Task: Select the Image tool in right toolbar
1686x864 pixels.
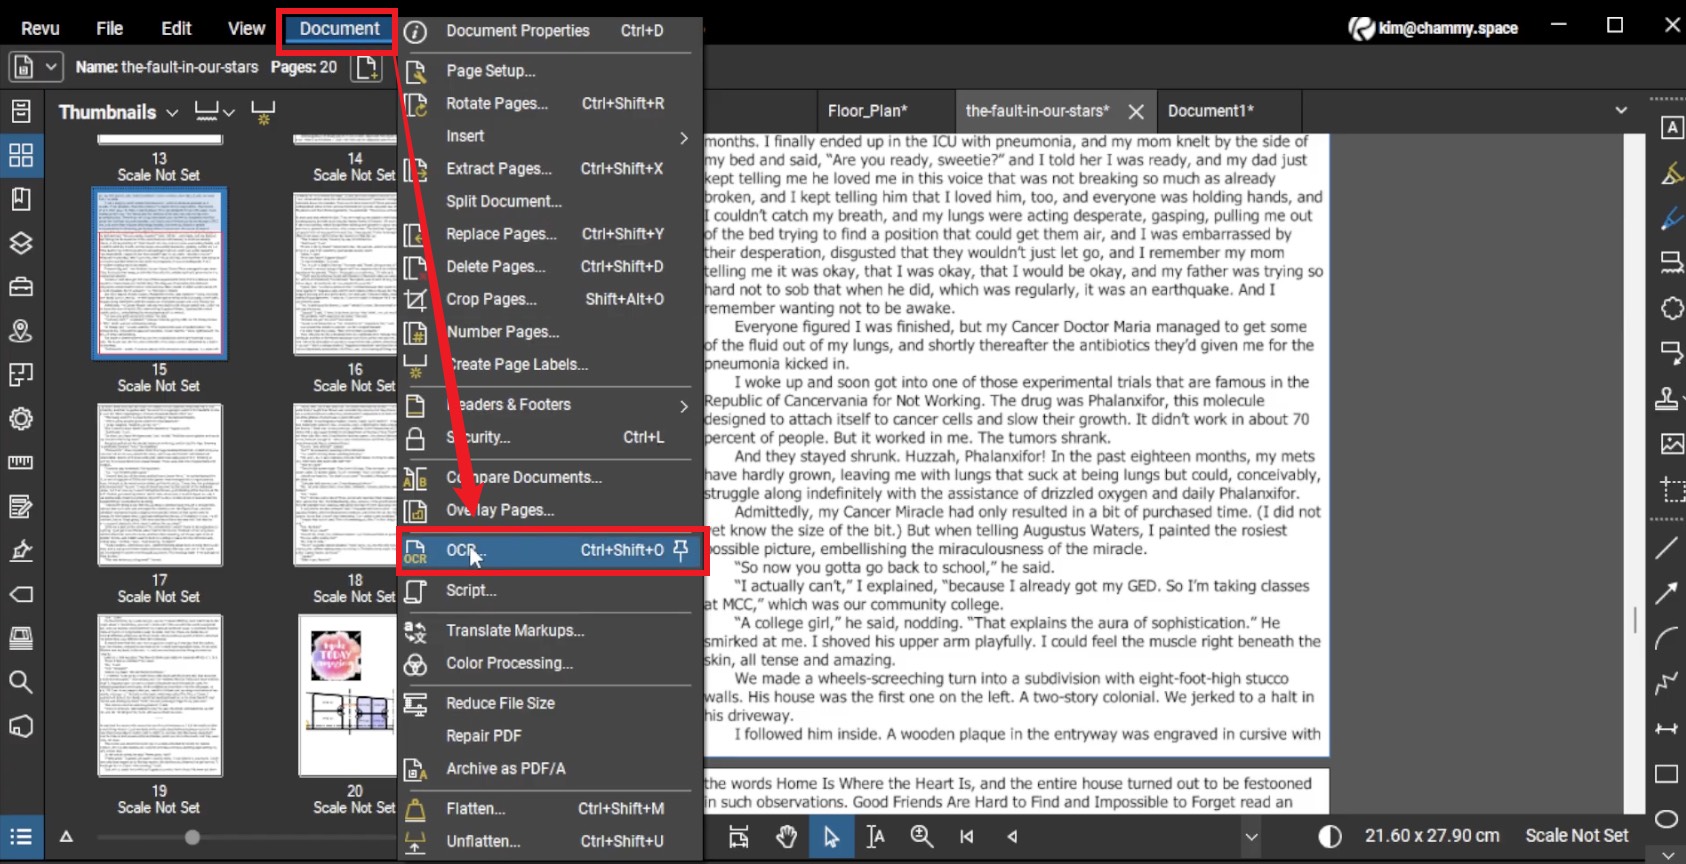Action: click(x=1671, y=443)
